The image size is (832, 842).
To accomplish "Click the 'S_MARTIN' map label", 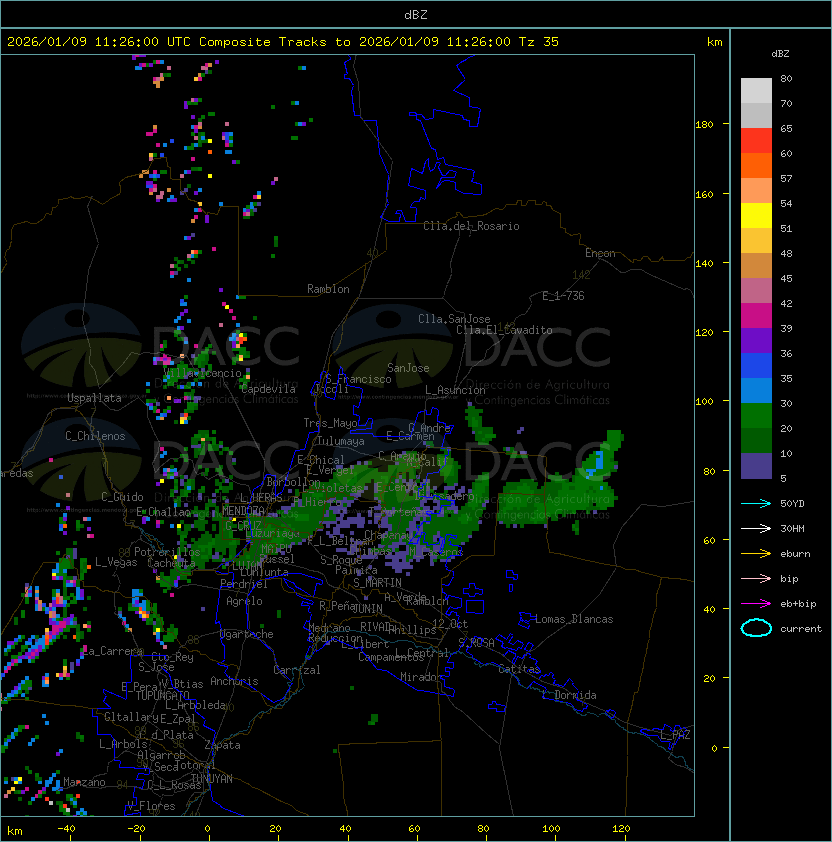I will [377, 583].
